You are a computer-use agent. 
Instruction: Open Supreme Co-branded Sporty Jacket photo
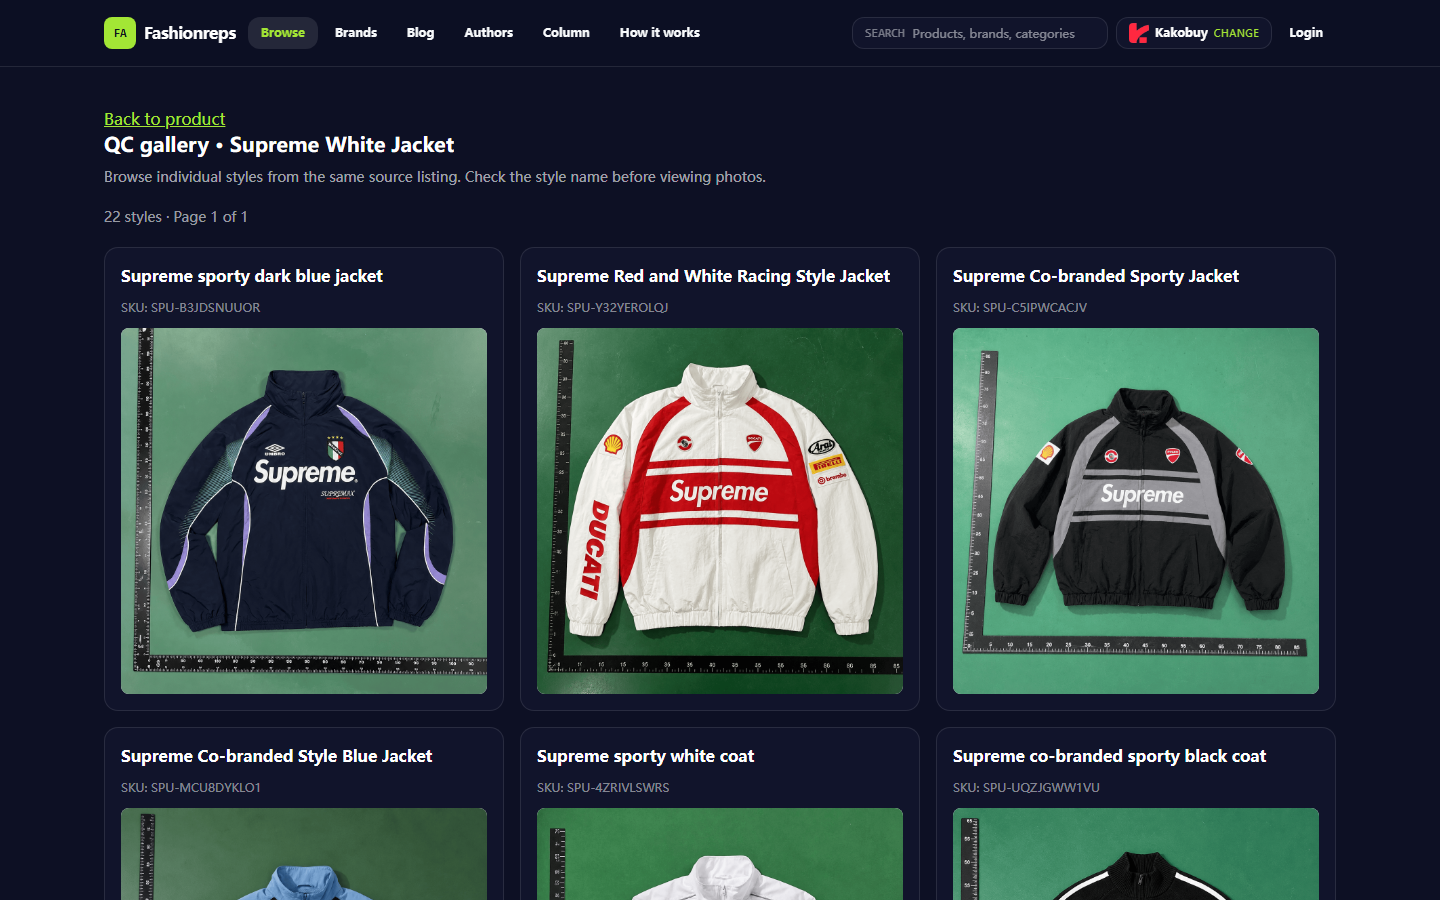pos(1136,511)
